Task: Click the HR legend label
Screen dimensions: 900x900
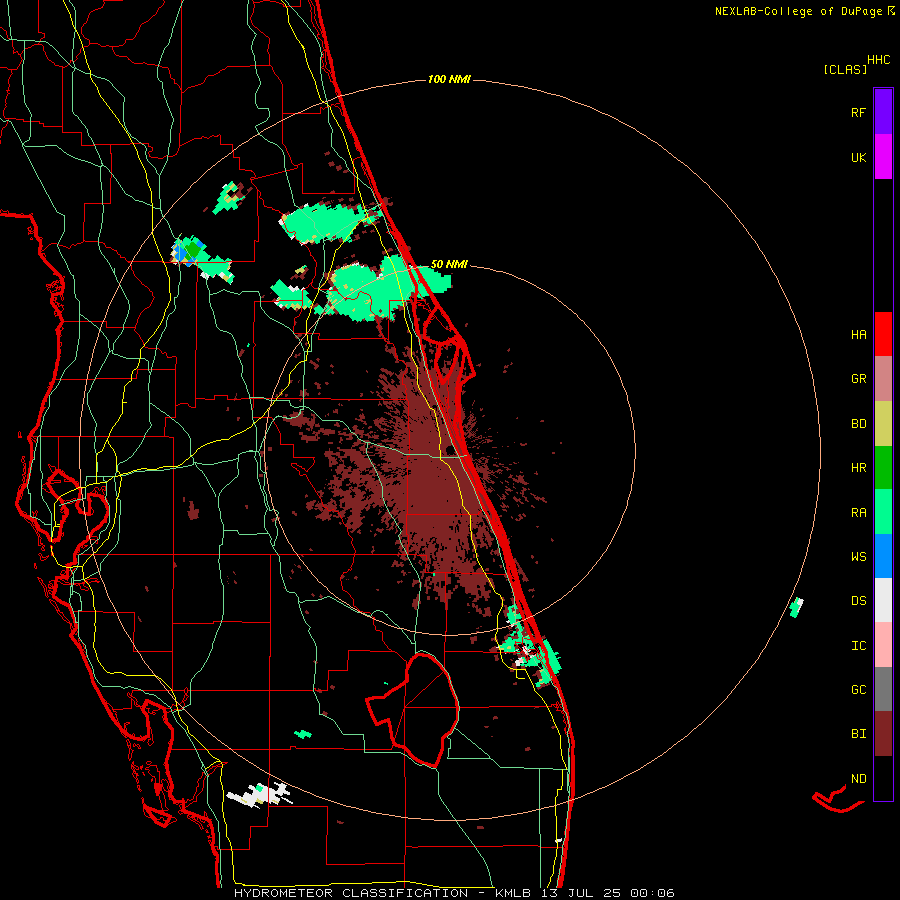Action: [858, 468]
